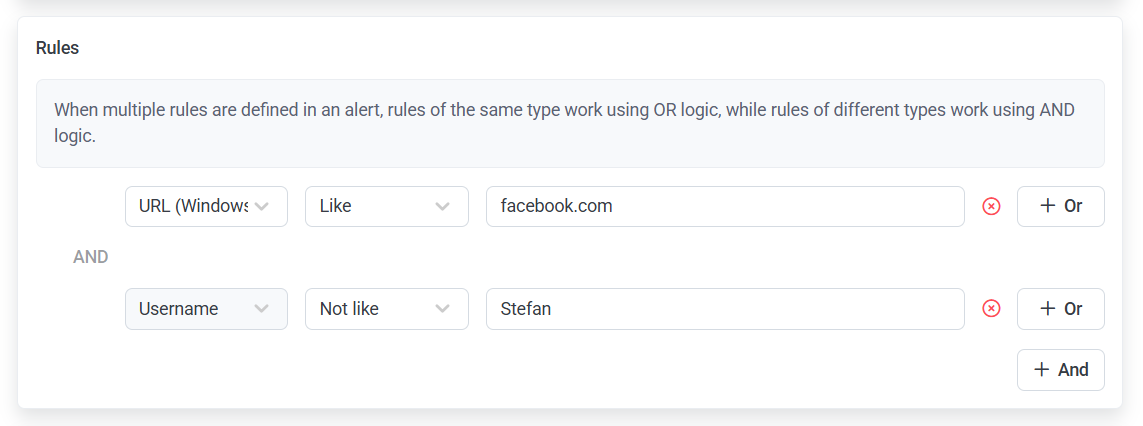Click plus icon beside Stefan row's Or
Screen dimensions: 1143x426
coord(1048,308)
